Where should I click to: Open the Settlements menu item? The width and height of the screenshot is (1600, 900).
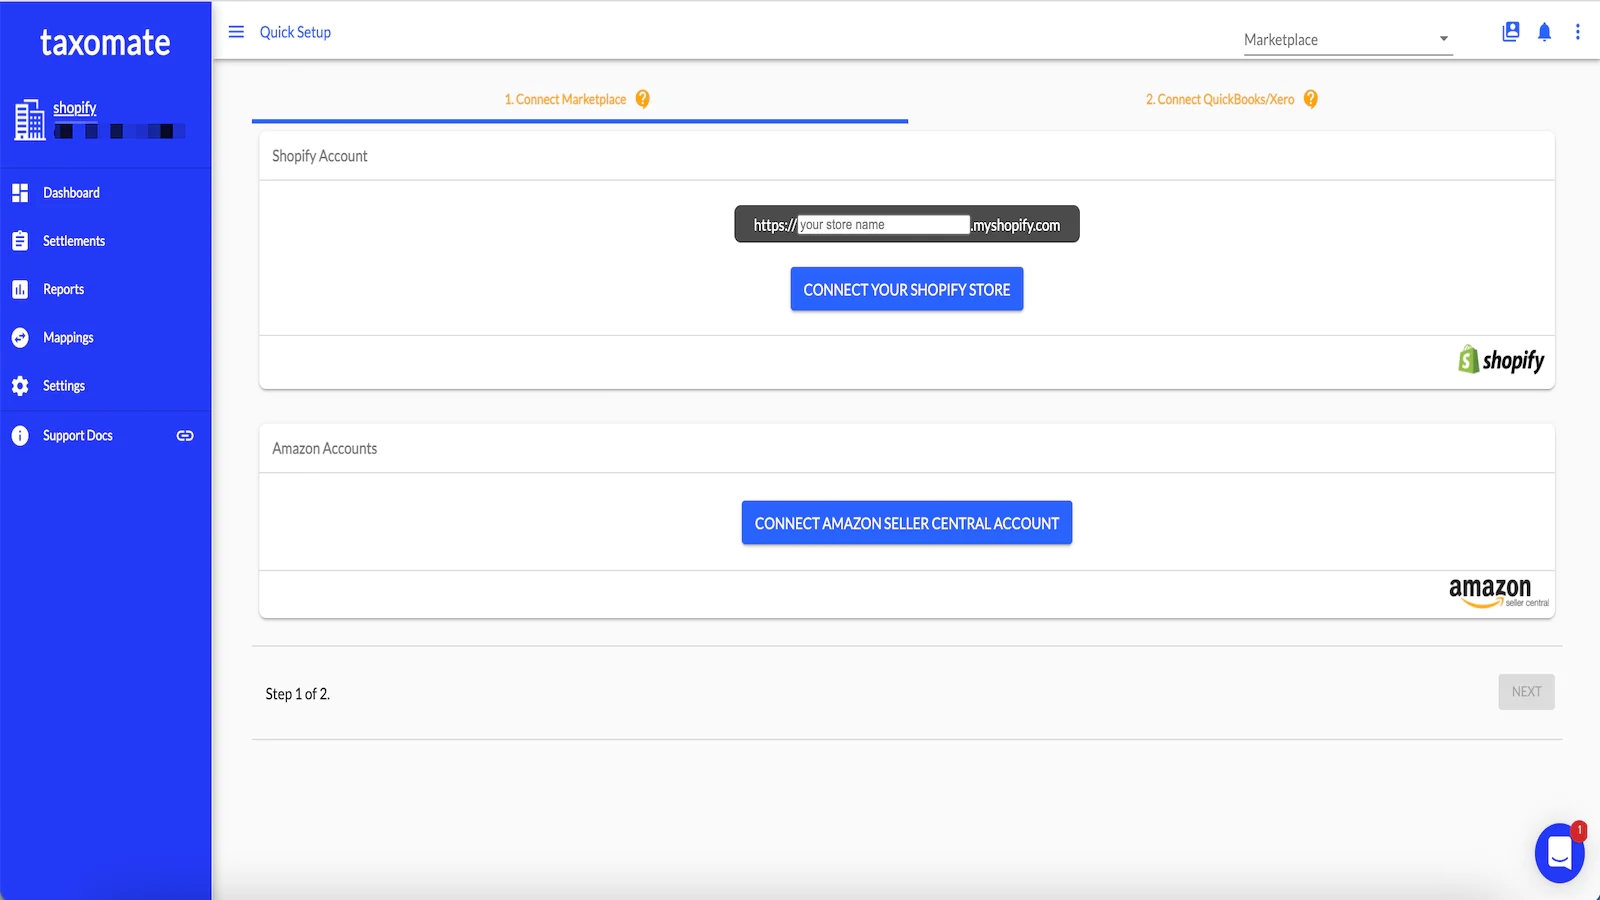point(105,241)
